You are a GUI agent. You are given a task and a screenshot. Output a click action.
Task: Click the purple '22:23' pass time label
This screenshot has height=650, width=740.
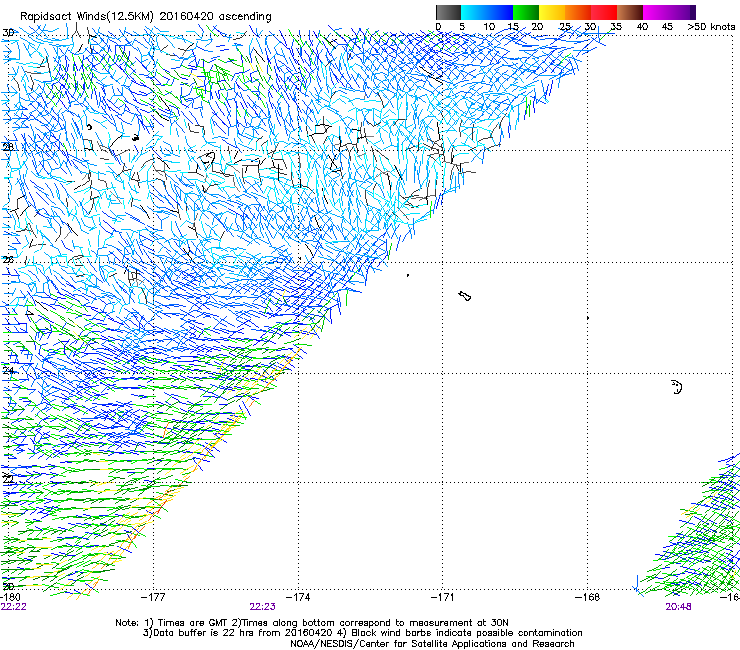(x=262, y=607)
